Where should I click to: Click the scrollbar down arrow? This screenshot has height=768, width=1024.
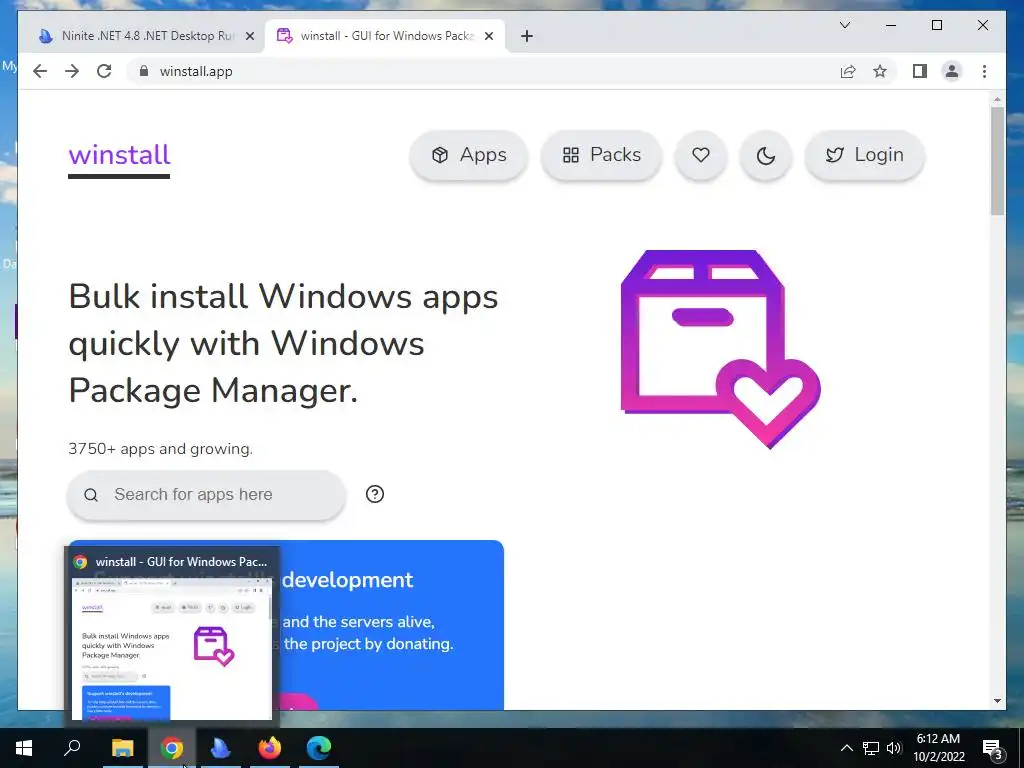(x=997, y=701)
